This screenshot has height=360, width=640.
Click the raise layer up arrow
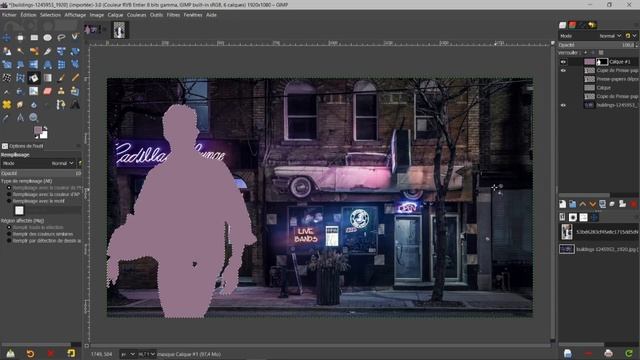coord(582,204)
